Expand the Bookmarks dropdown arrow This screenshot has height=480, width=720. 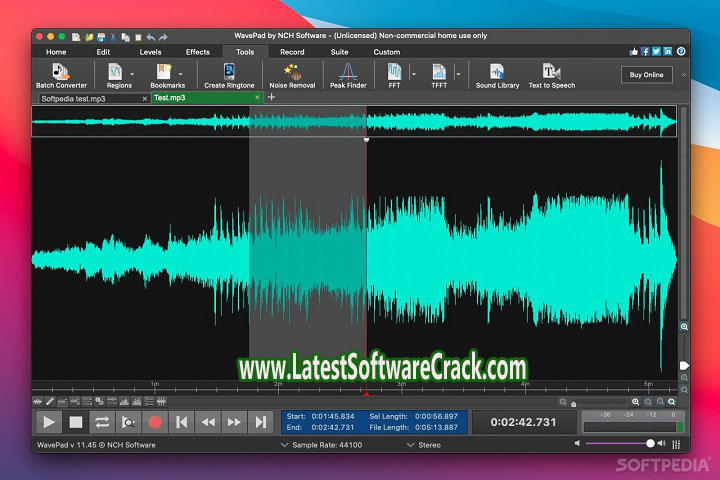click(181, 73)
